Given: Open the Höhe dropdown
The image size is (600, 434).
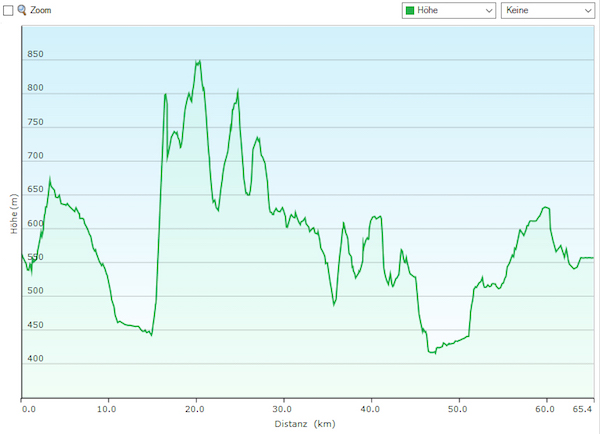Looking at the screenshot, I should (x=448, y=10).
